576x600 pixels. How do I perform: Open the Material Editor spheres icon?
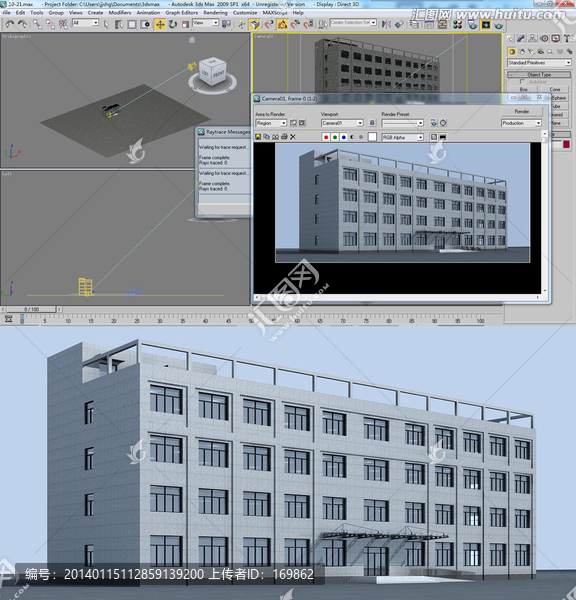point(457,25)
